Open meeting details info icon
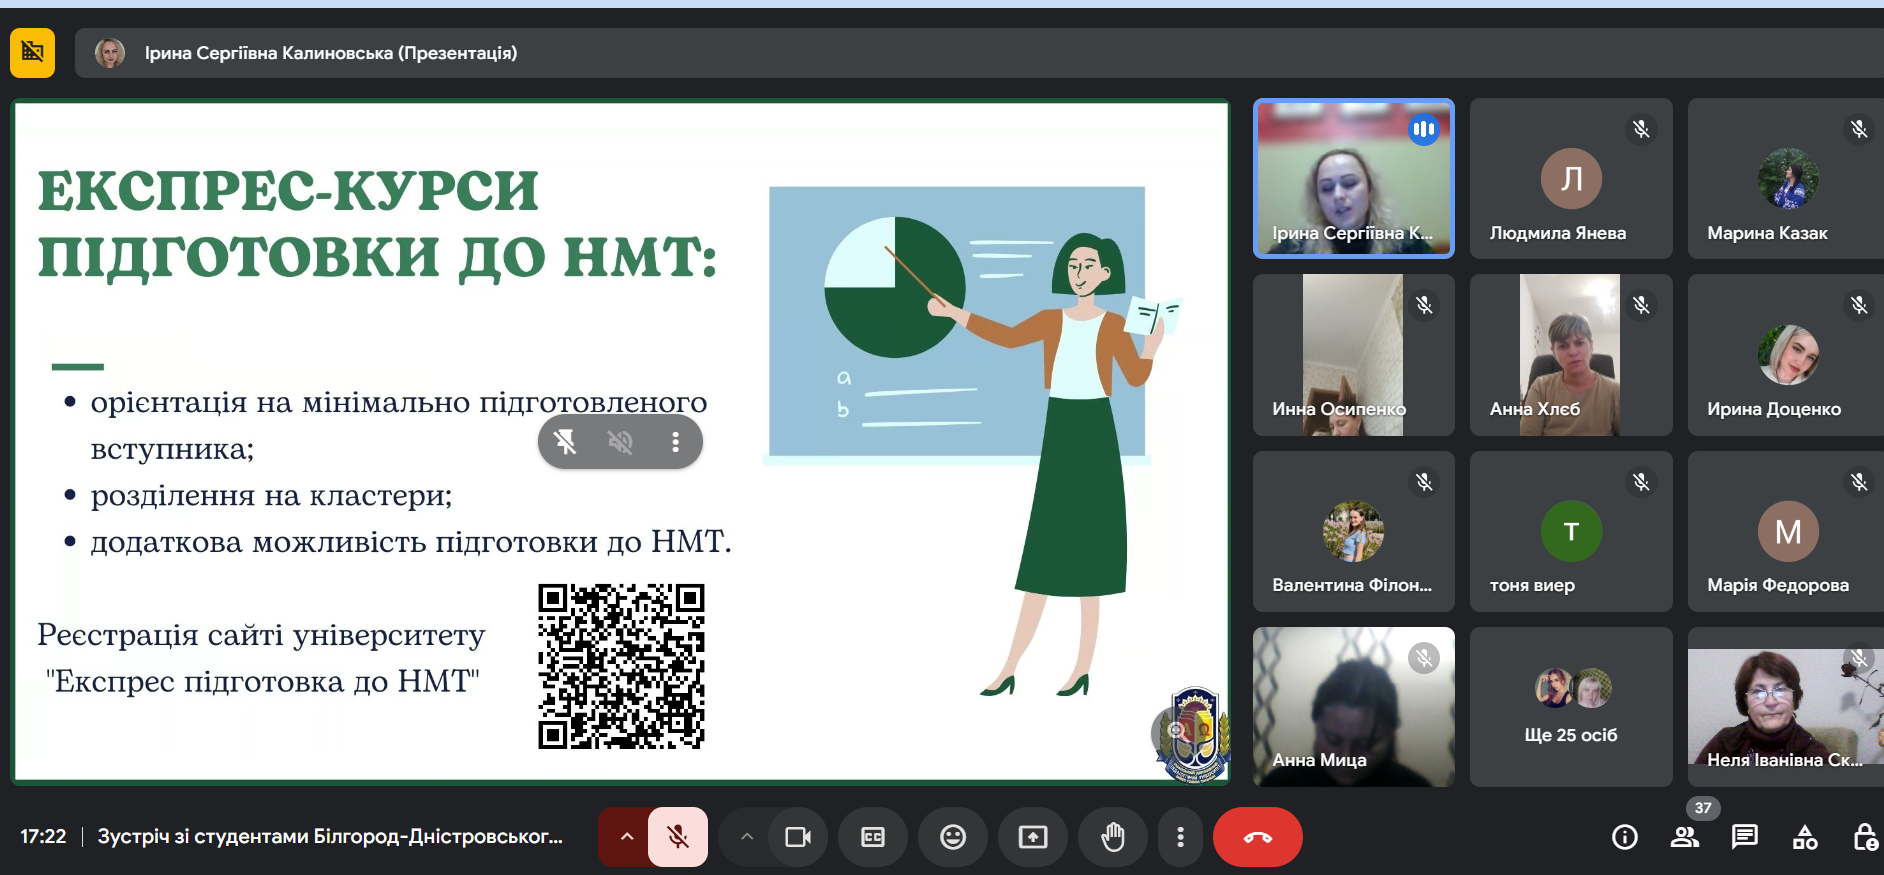 (1625, 837)
